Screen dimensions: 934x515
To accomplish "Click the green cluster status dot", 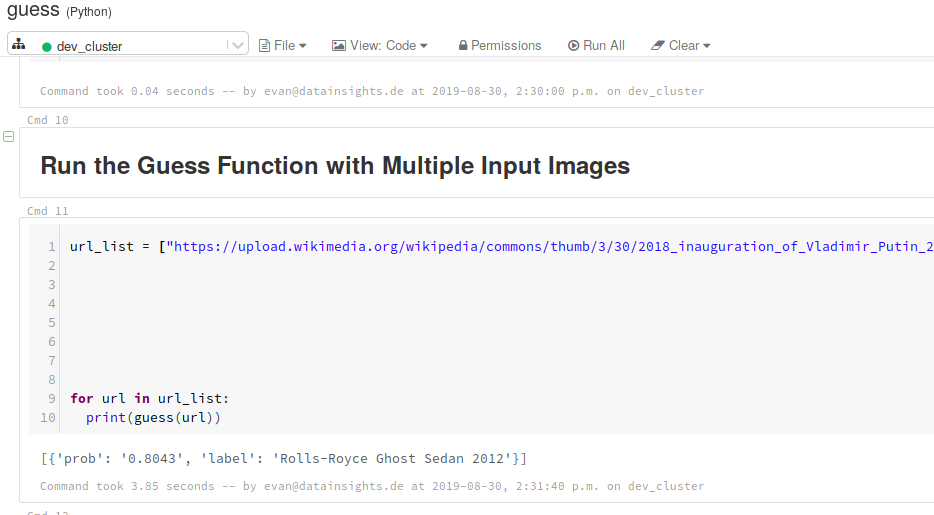I will 47,47.
